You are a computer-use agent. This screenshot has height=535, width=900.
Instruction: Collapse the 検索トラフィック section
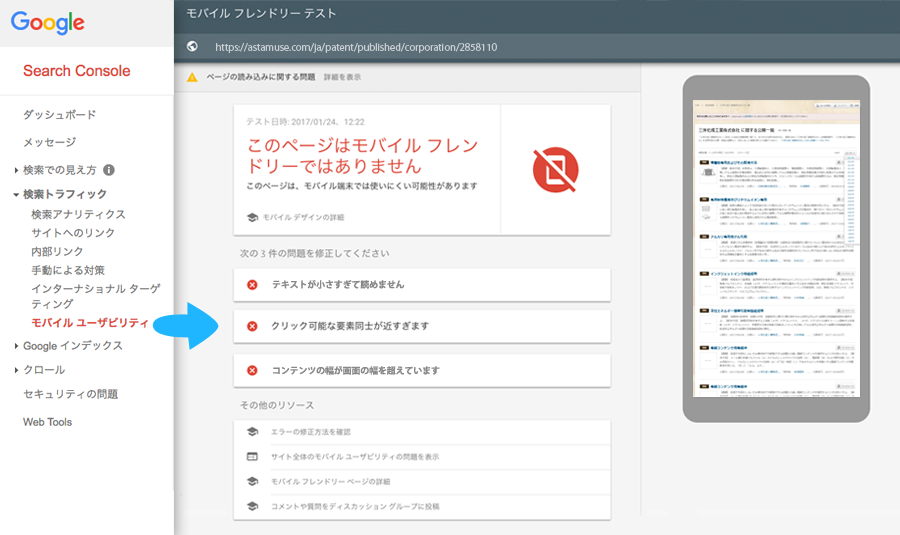(16, 195)
